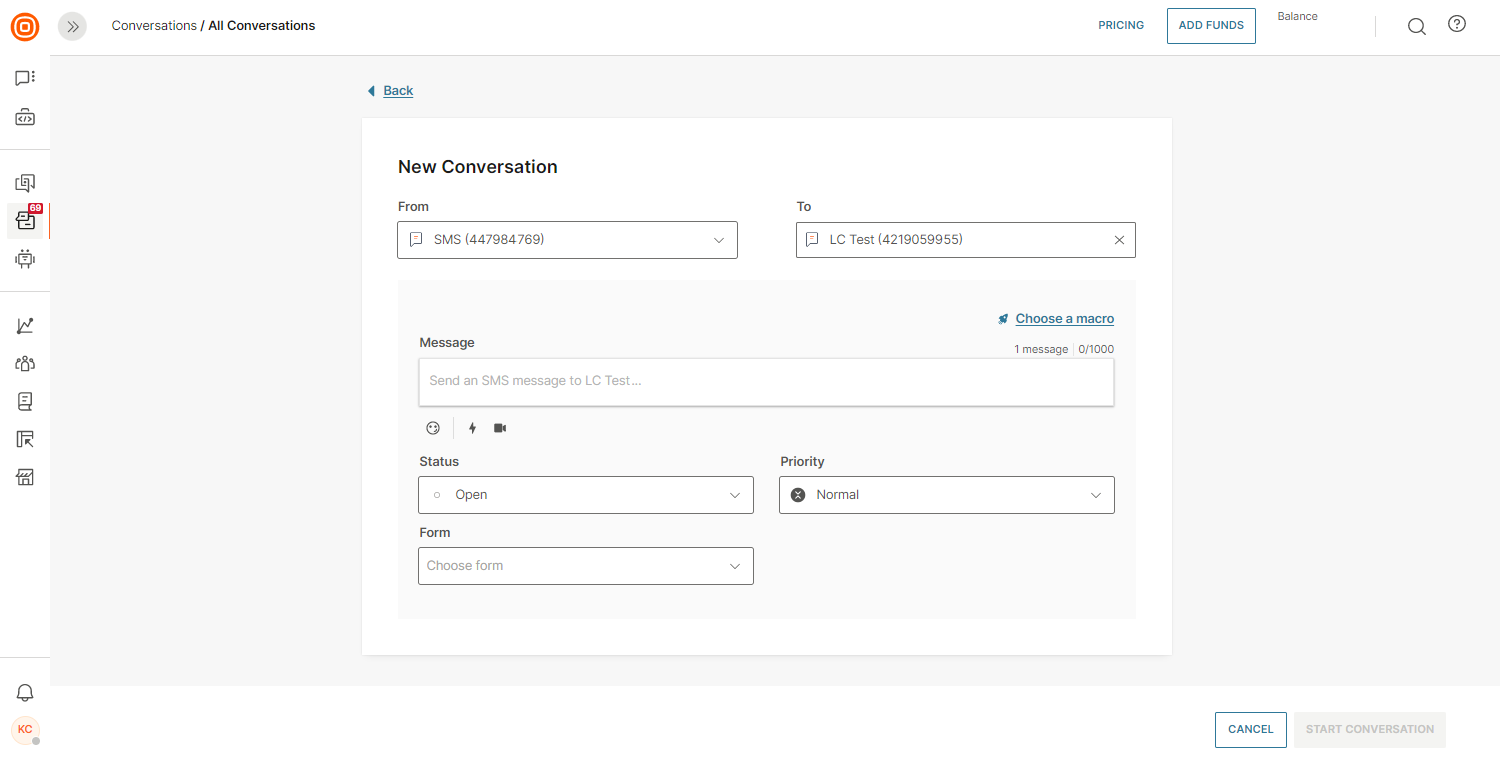1500x766 pixels.
Task: Clear the LC Test recipient with X
Action: (x=1119, y=240)
